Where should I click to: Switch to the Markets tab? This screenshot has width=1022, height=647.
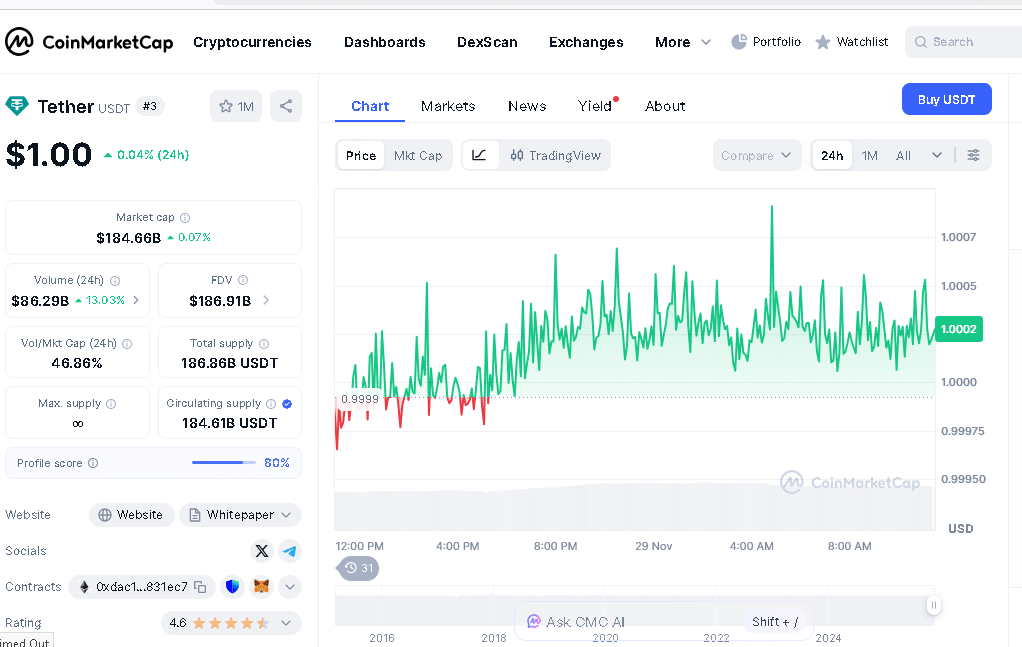click(x=448, y=106)
